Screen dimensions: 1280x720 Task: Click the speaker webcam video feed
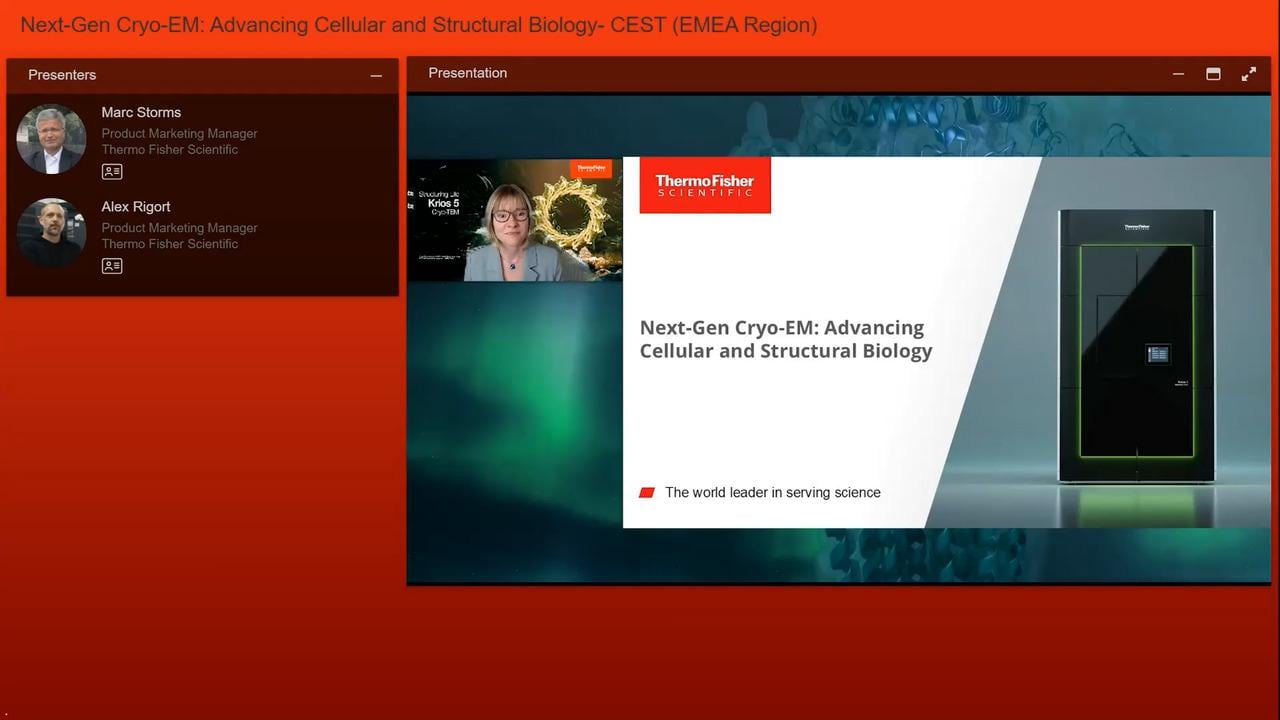click(514, 220)
